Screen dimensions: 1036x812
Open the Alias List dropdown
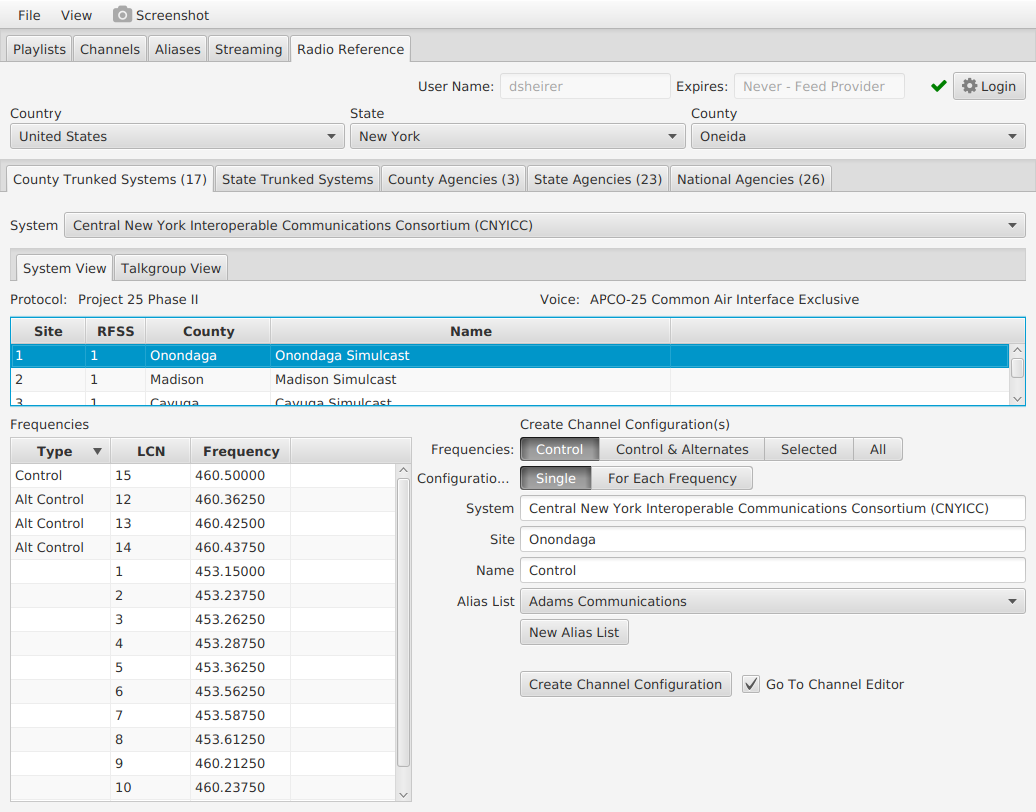[x=772, y=601]
